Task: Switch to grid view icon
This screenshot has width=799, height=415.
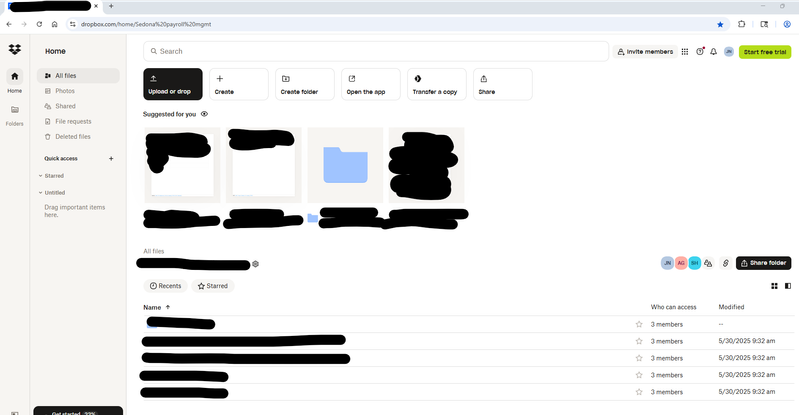Action: tap(775, 286)
